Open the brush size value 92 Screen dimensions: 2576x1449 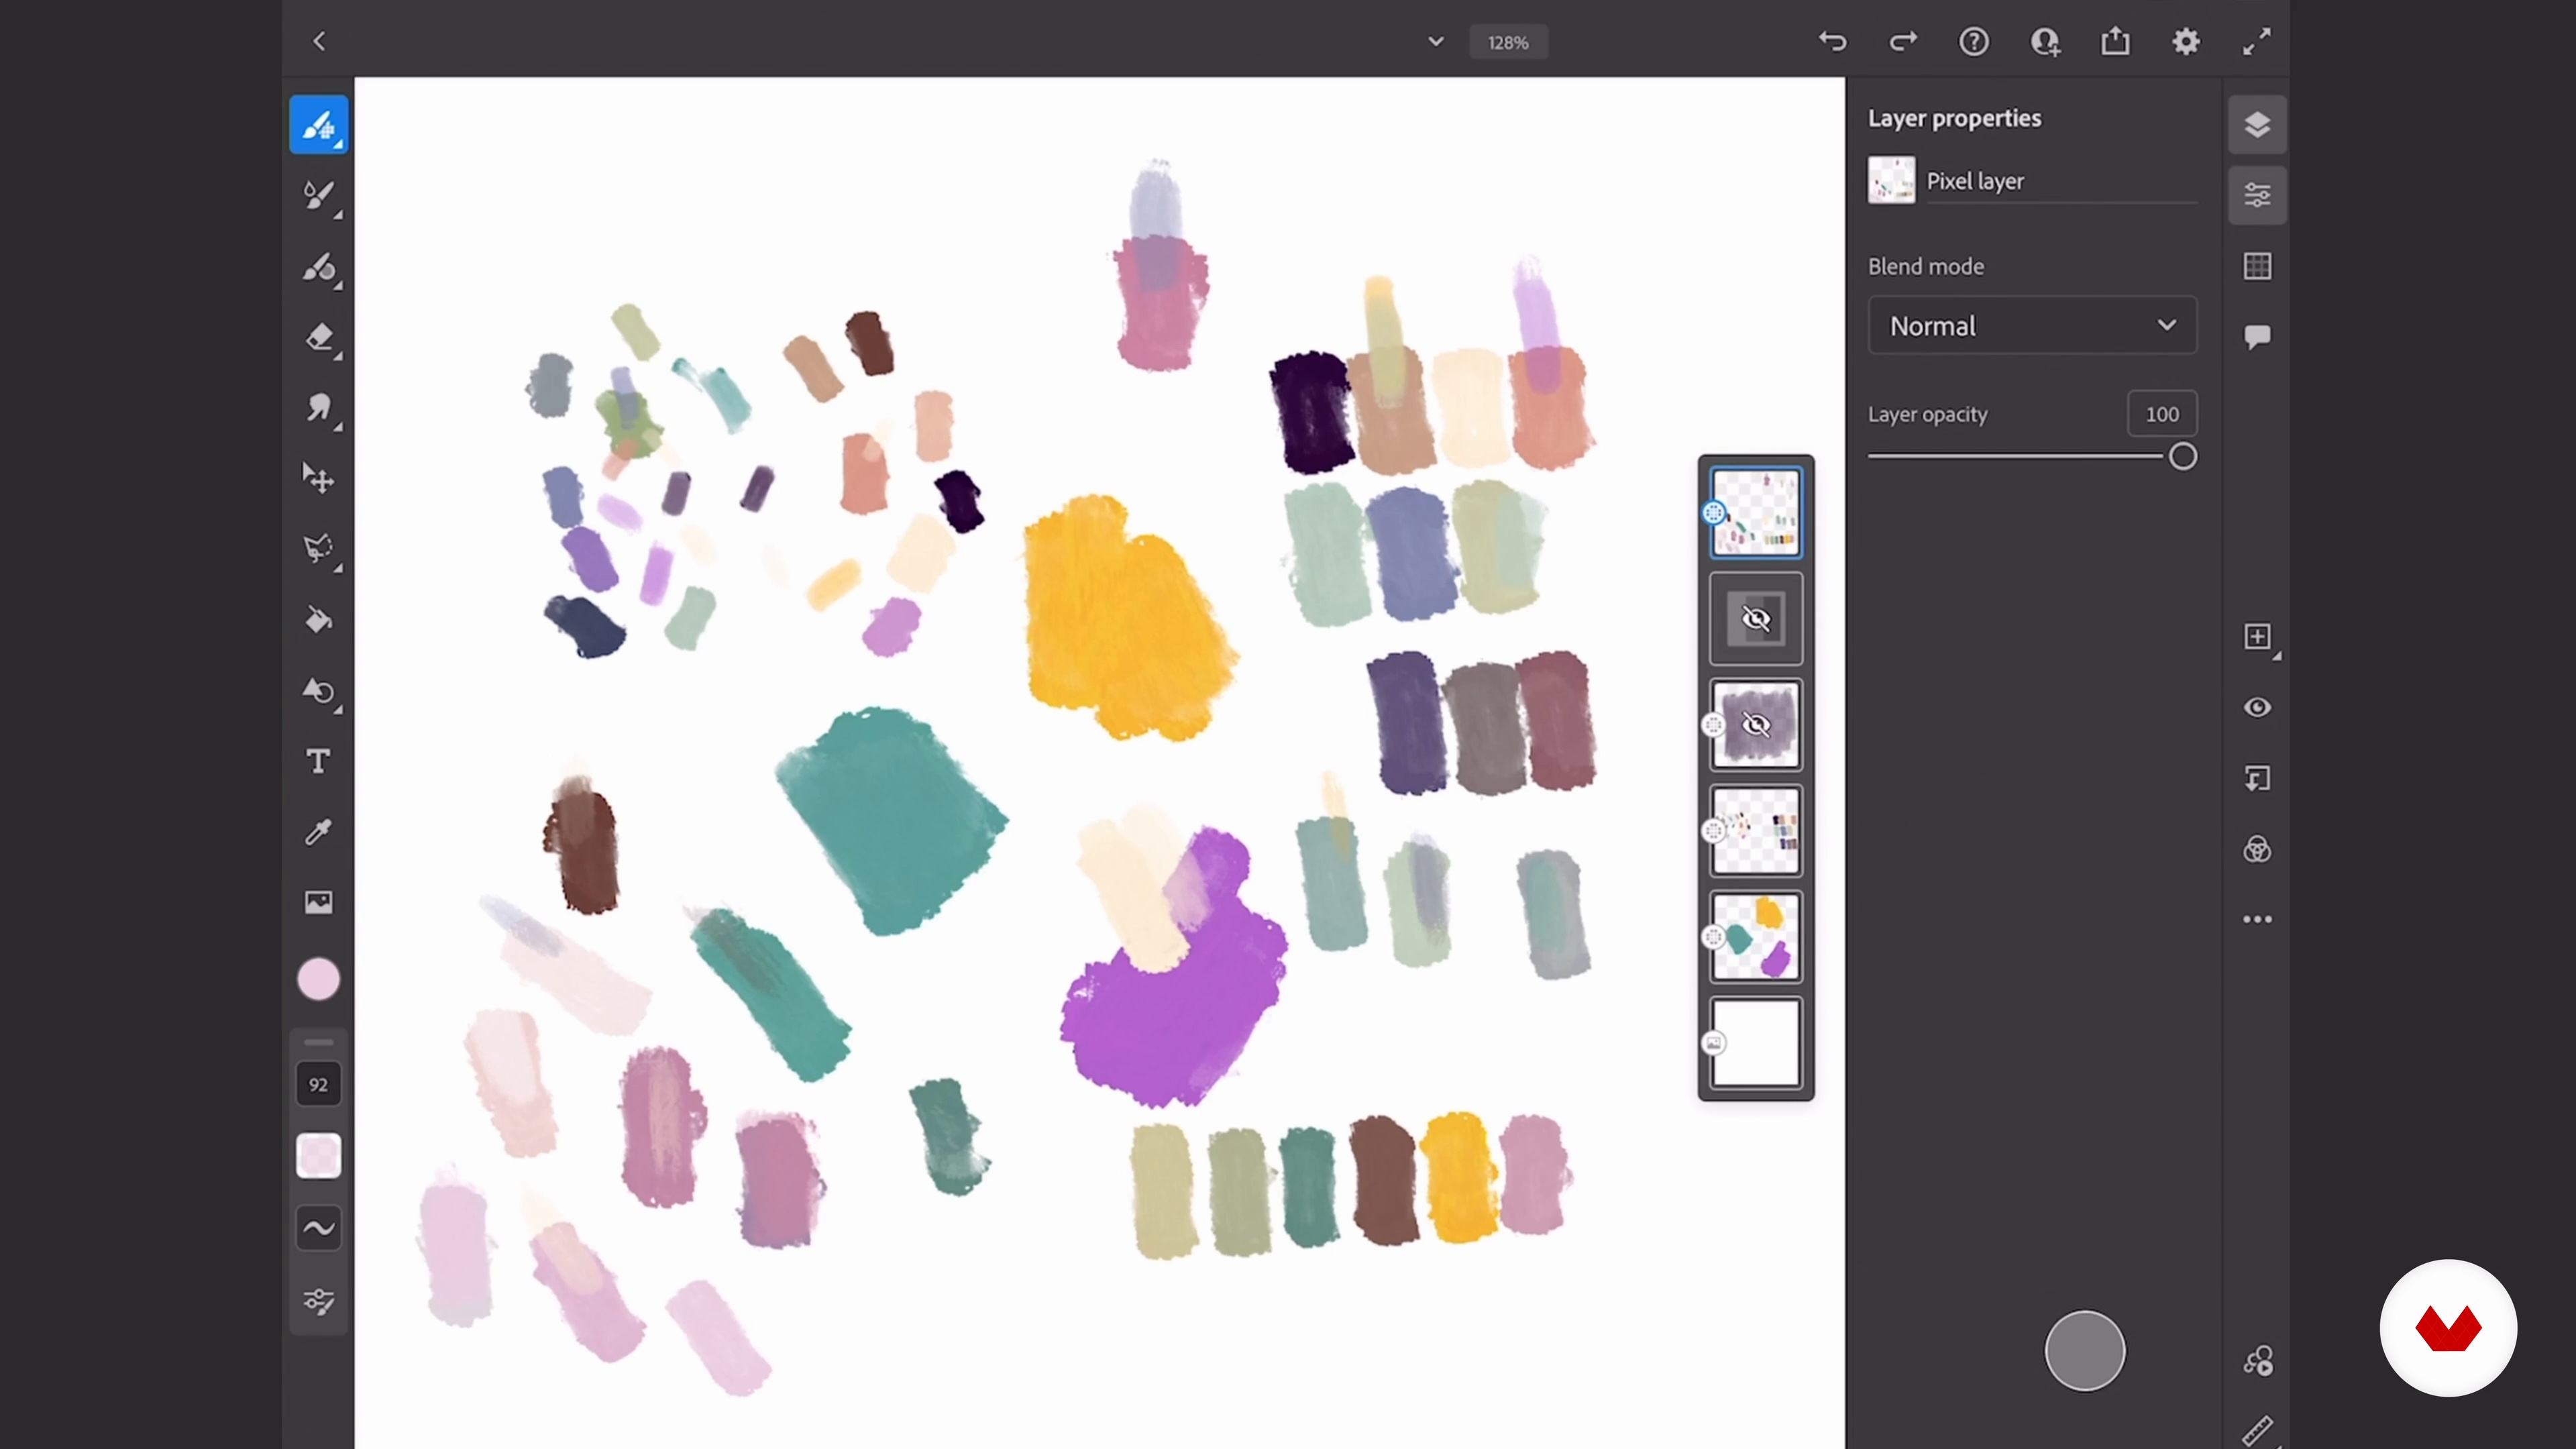pos(319,1085)
